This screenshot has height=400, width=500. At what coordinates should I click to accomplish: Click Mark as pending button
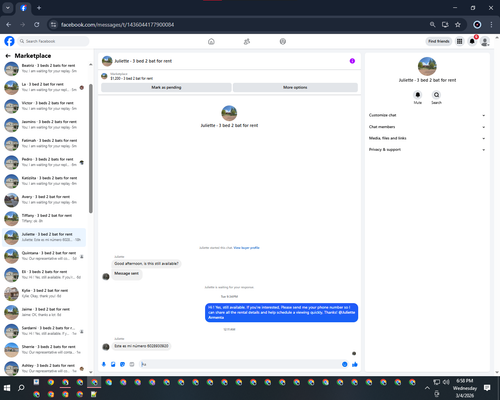166,87
